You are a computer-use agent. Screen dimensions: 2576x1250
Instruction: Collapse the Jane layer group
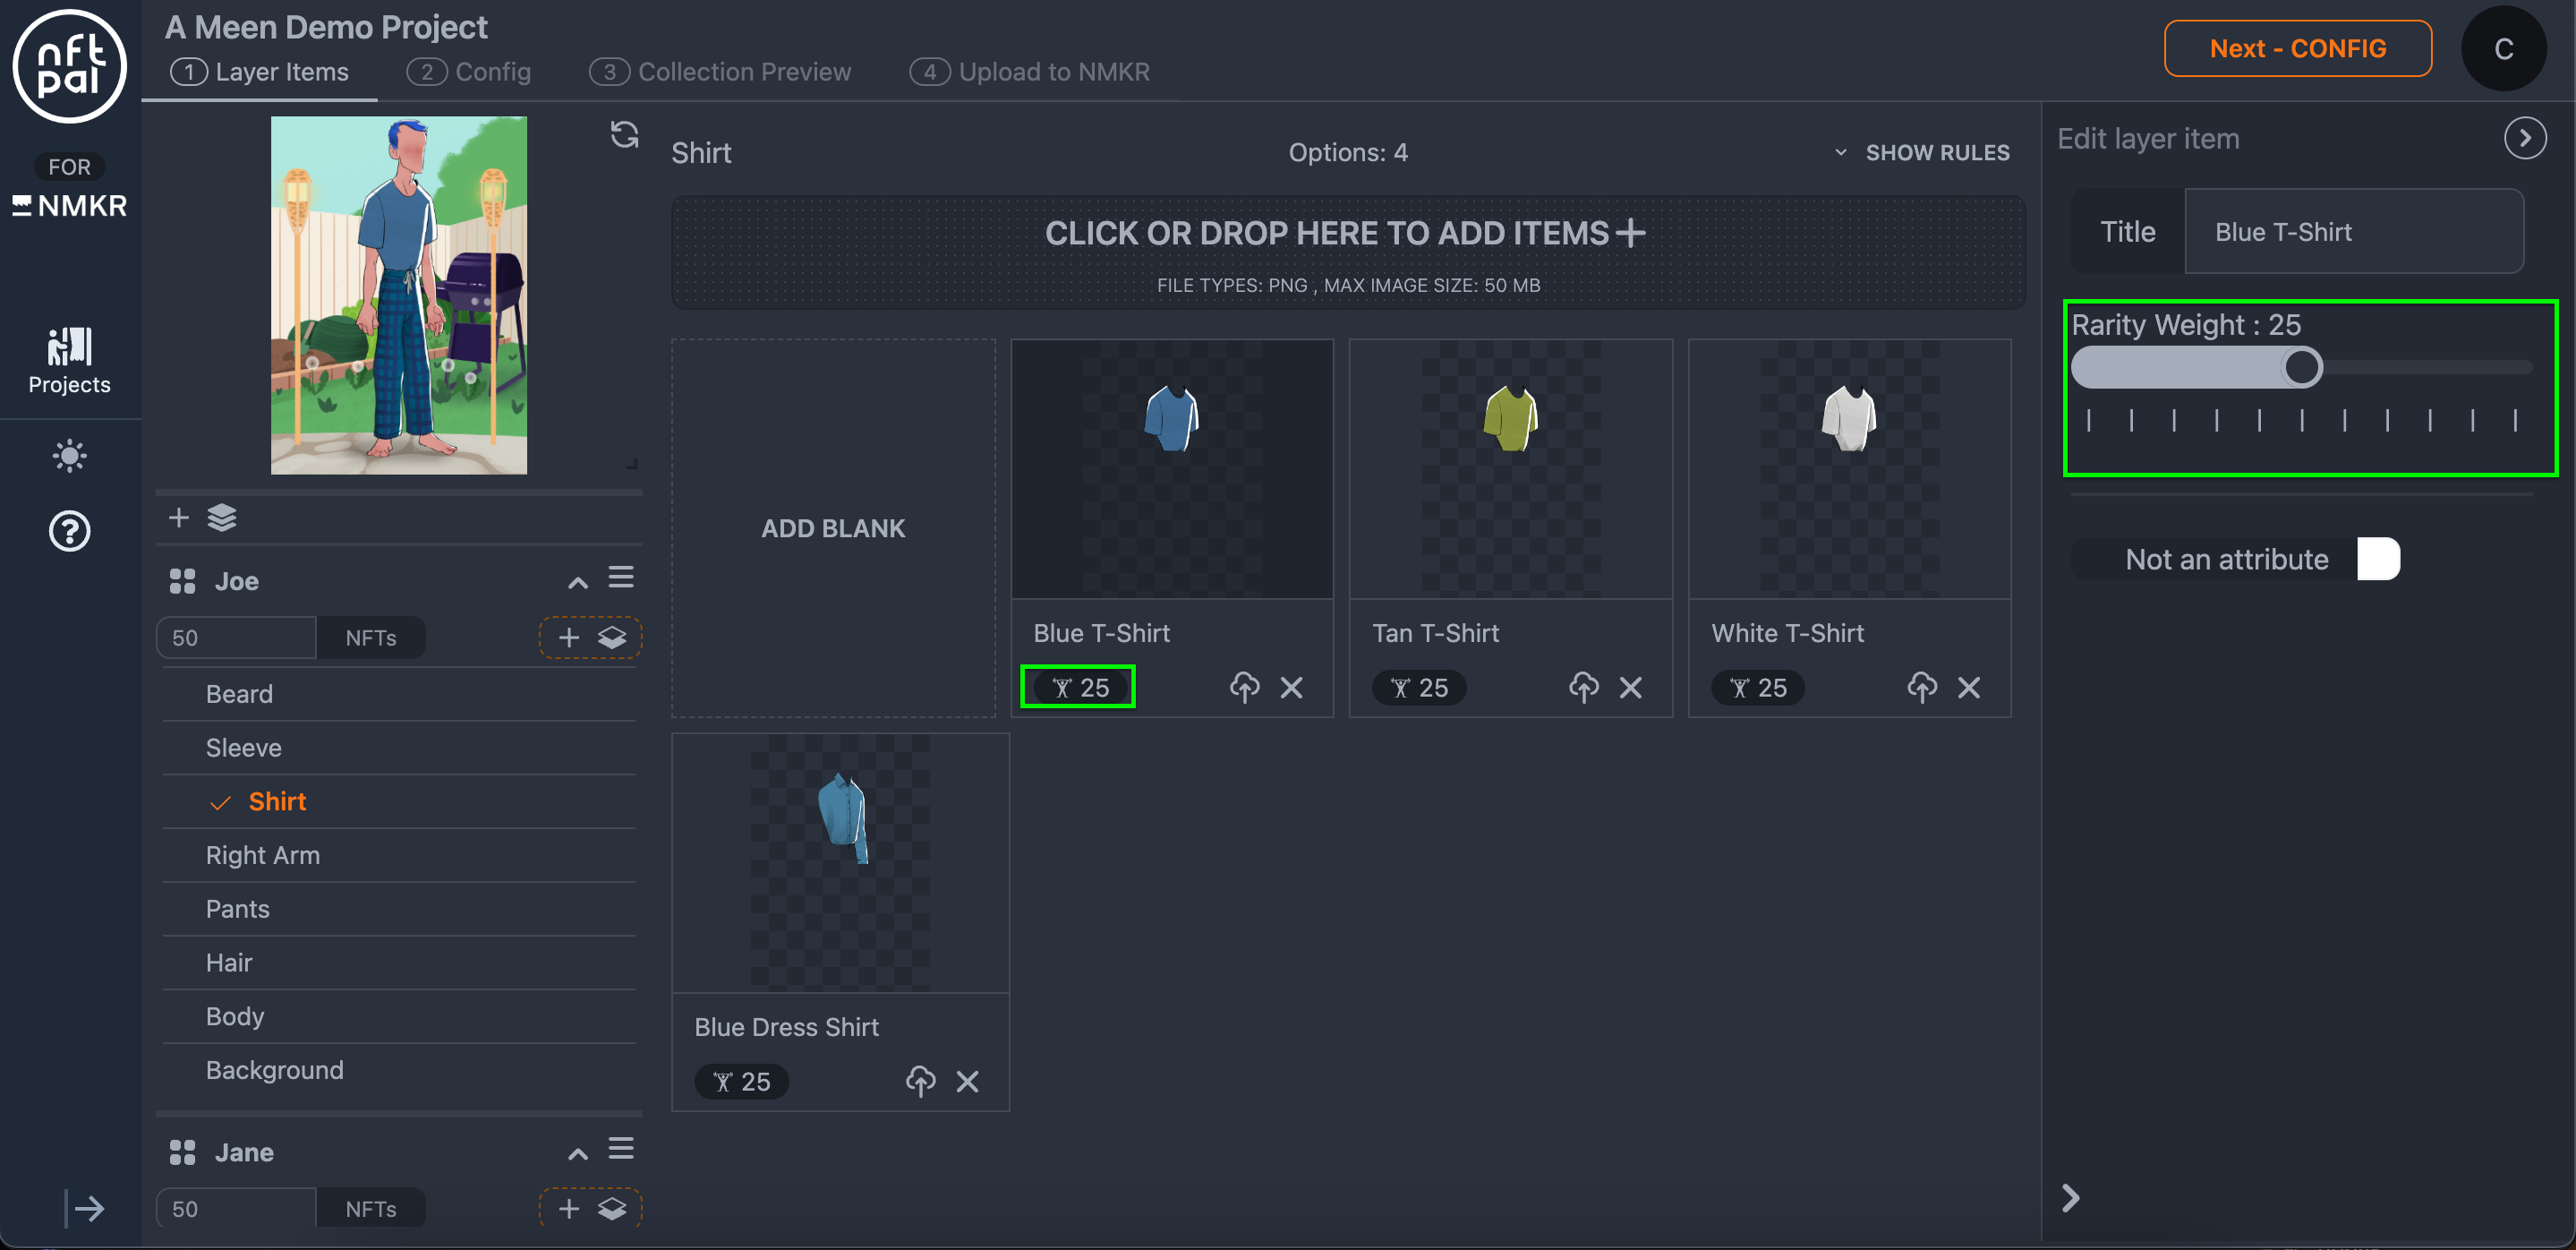[x=577, y=1153]
